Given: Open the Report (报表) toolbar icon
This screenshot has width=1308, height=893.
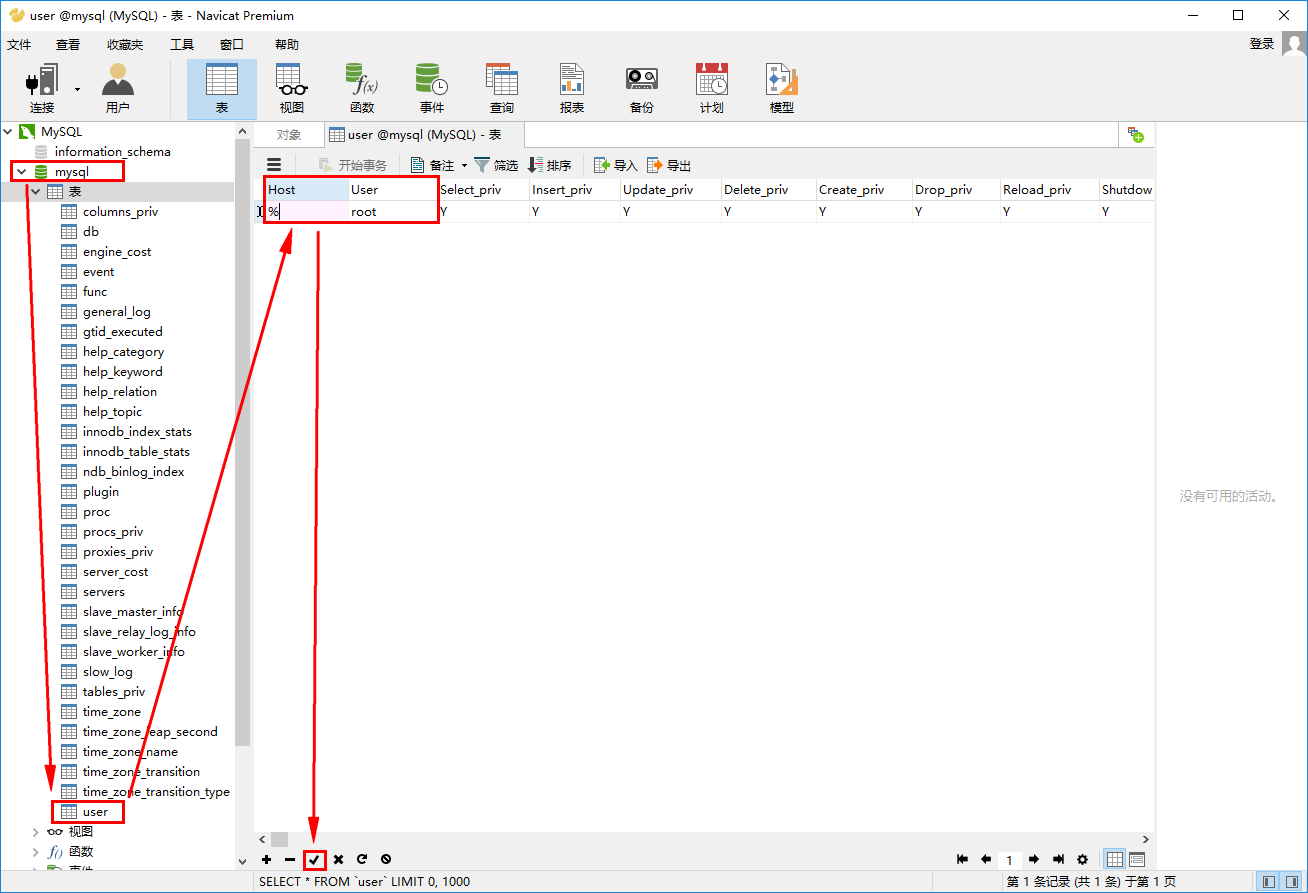Looking at the screenshot, I should [x=572, y=89].
